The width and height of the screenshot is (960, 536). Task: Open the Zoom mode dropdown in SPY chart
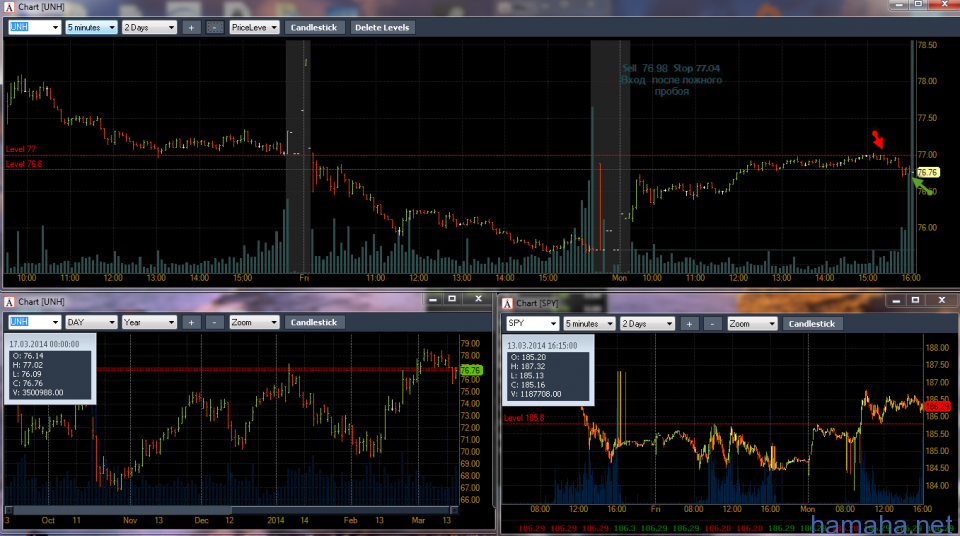(x=752, y=323)
